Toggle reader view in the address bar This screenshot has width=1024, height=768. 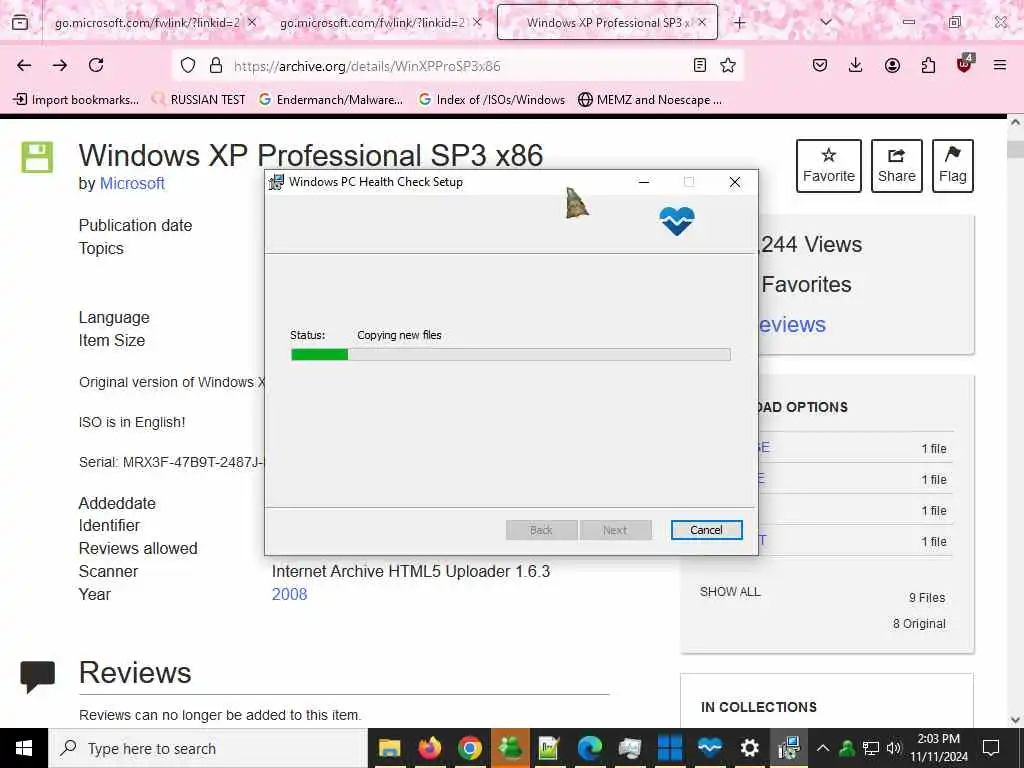click(x=699, y=65)
